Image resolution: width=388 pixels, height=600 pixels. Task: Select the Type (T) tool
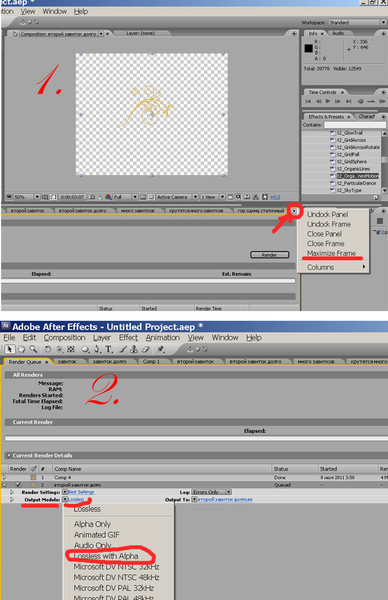109,349
